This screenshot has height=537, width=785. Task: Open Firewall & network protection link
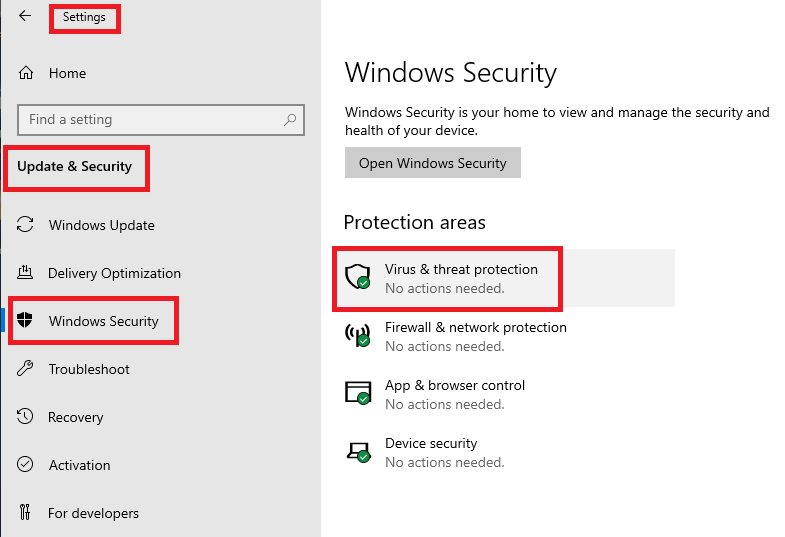[475, 328]
